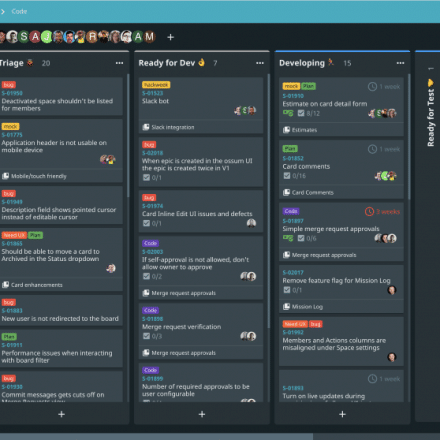Click the Need UX tag on card S-01865
Image resolution: width=440 pixels, height=440 pixels.
click(x=14, y=235)
